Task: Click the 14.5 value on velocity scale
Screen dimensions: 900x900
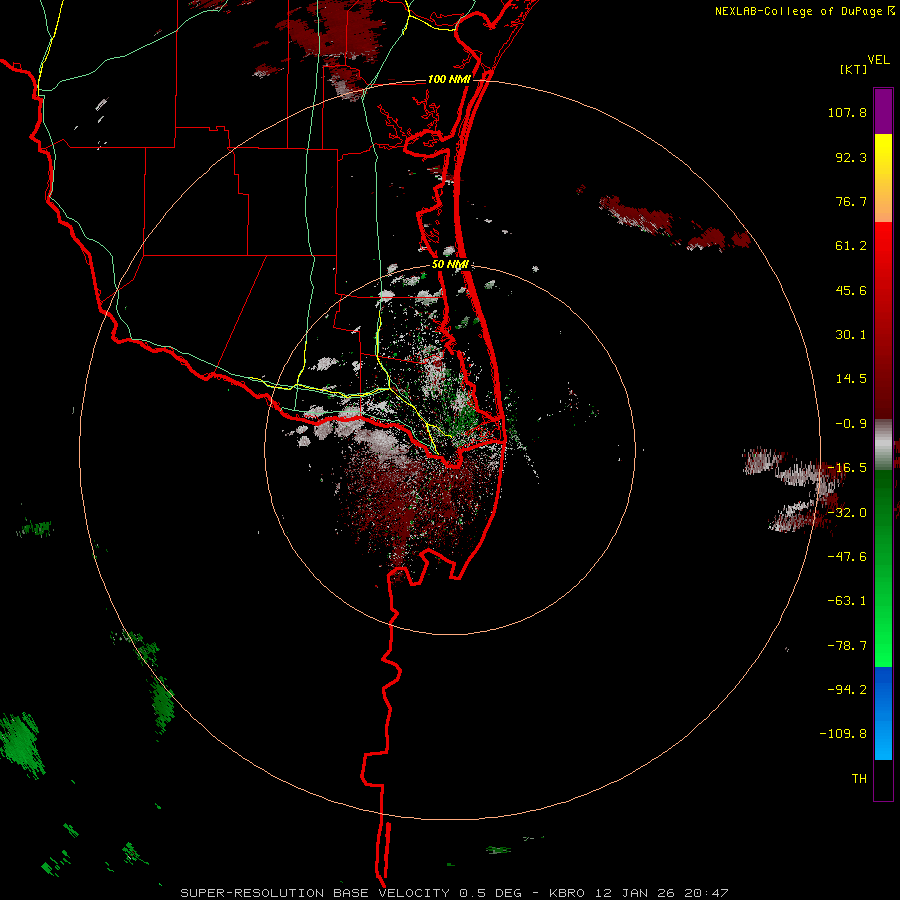Action: tap(851, 379)
